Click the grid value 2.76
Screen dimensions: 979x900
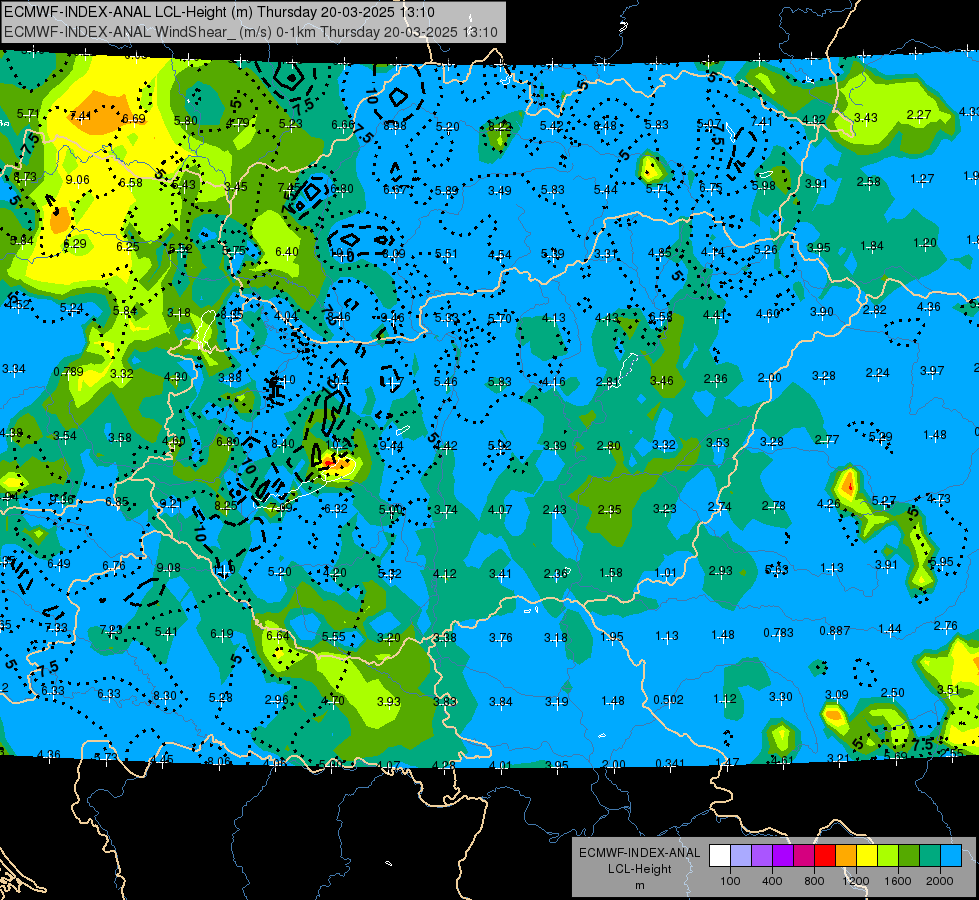tap(946, 626)
